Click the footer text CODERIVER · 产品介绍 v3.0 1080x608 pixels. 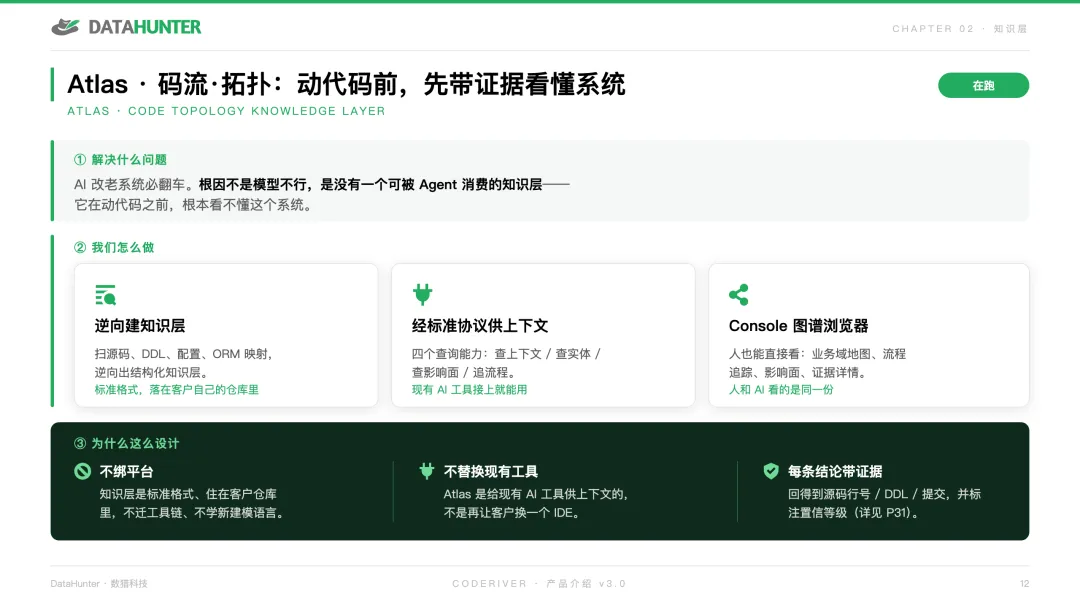pos(539,584)
